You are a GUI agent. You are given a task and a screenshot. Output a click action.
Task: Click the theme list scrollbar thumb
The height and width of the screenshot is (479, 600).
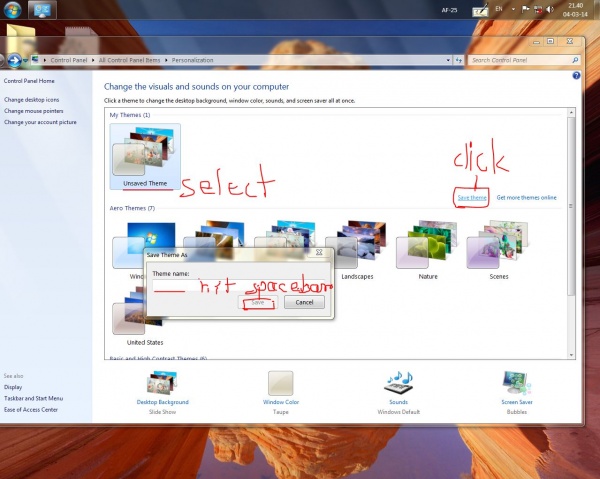(571, 206)
